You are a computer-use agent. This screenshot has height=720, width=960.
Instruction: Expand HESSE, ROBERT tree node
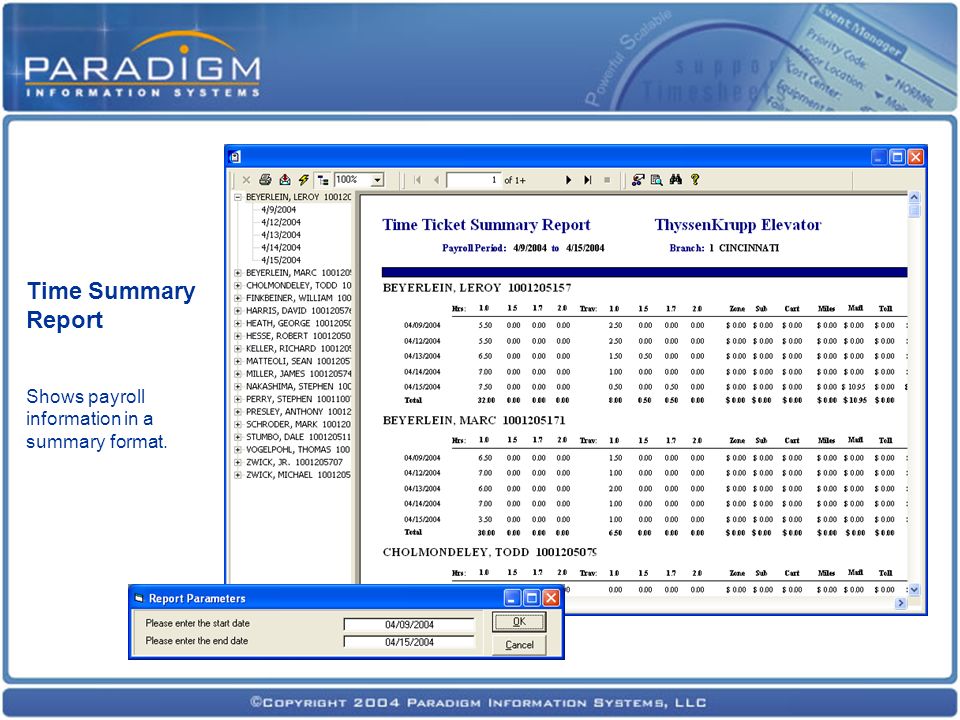click(x=238, y=336)
